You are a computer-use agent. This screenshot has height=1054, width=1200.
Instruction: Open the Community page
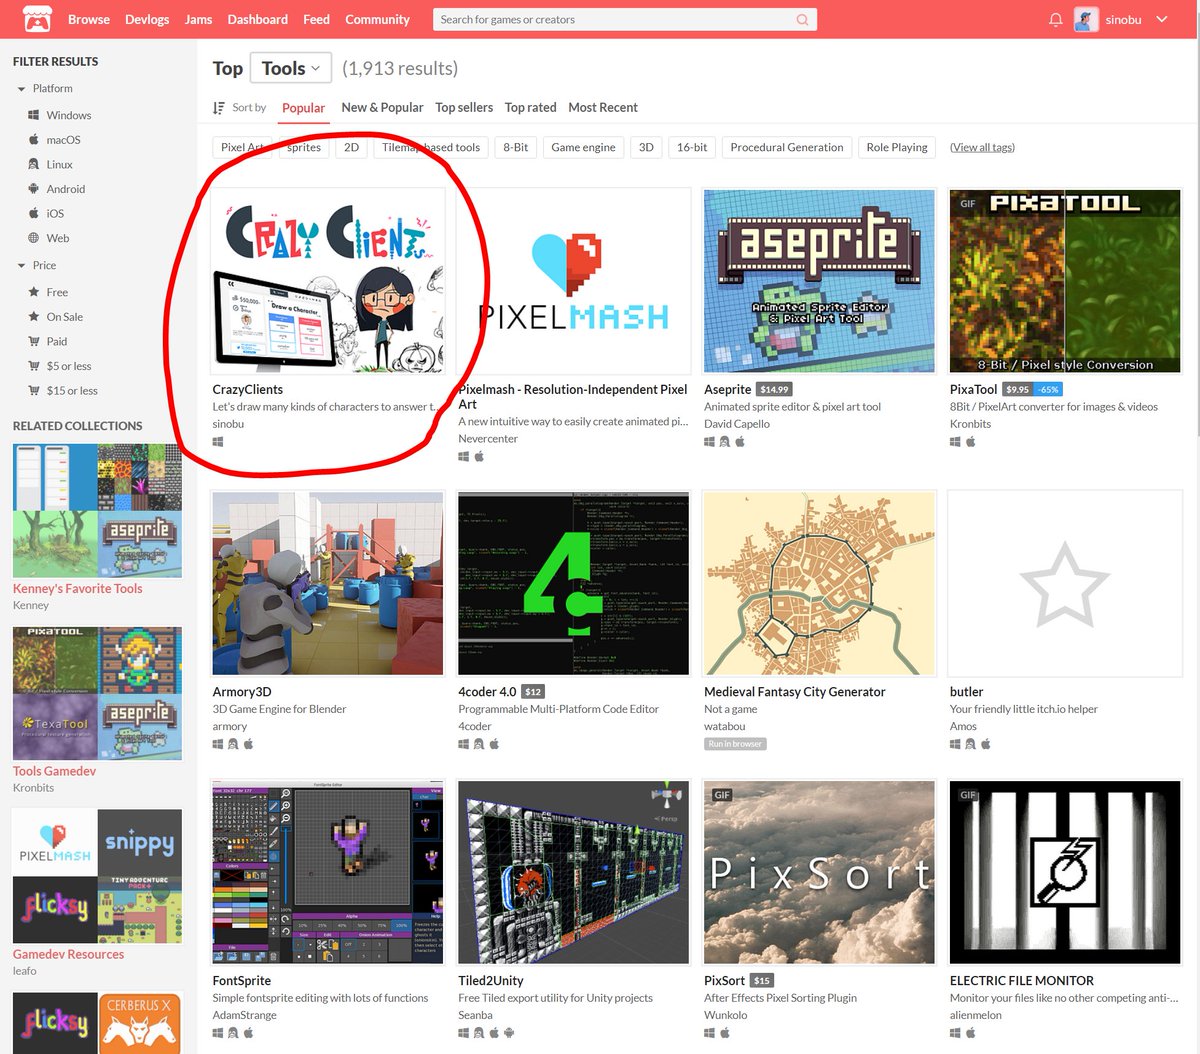[377, 19]
